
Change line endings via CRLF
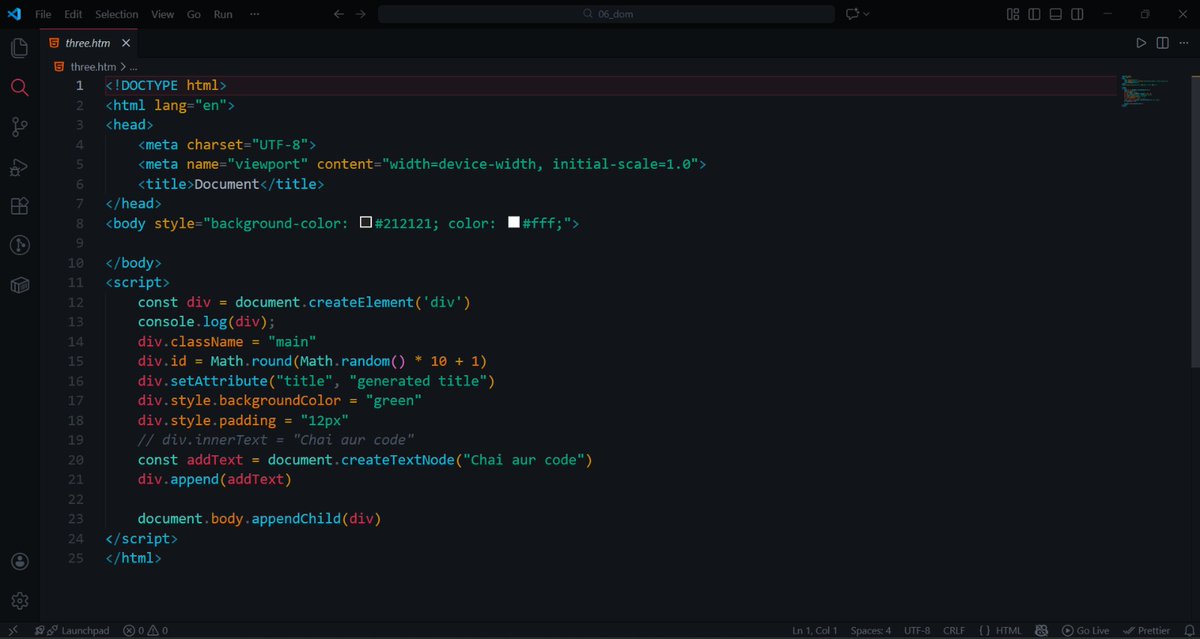953,631
